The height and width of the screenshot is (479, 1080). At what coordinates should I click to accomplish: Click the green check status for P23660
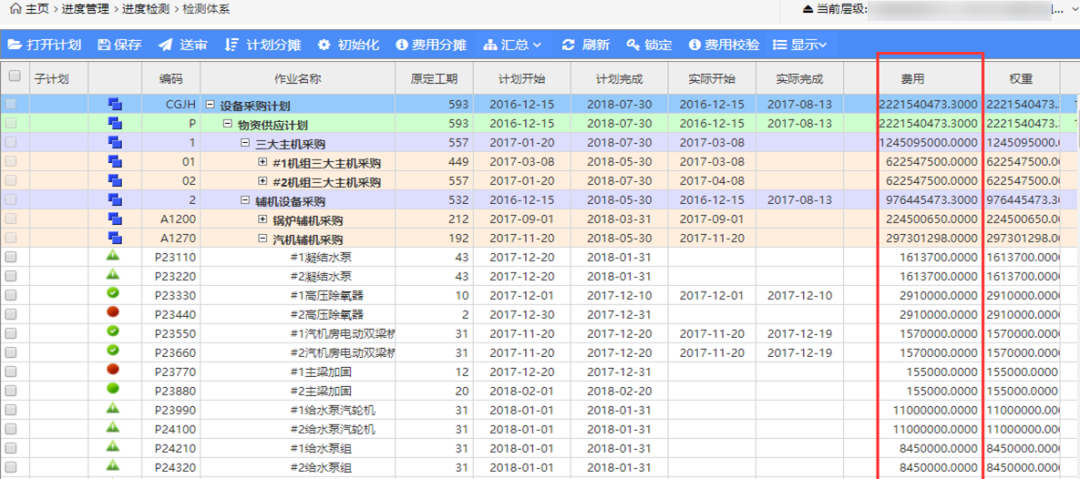click(x=114, y=351)
